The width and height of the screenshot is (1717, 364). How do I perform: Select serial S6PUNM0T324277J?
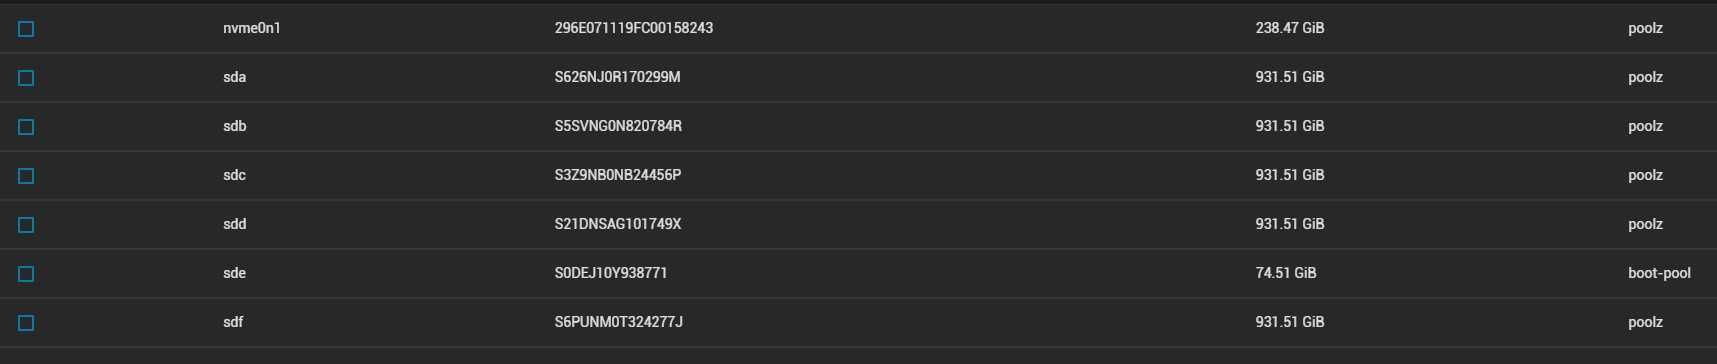(619, 322)
